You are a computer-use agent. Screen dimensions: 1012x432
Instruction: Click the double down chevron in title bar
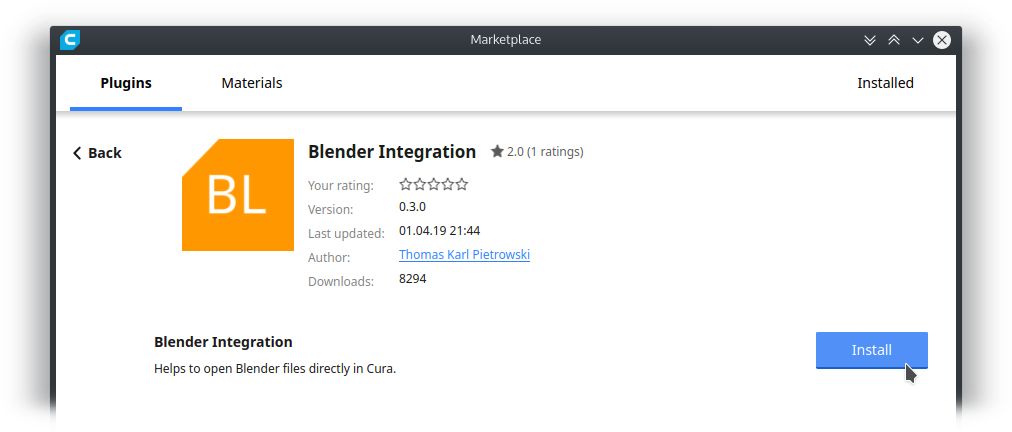(870, 40)
